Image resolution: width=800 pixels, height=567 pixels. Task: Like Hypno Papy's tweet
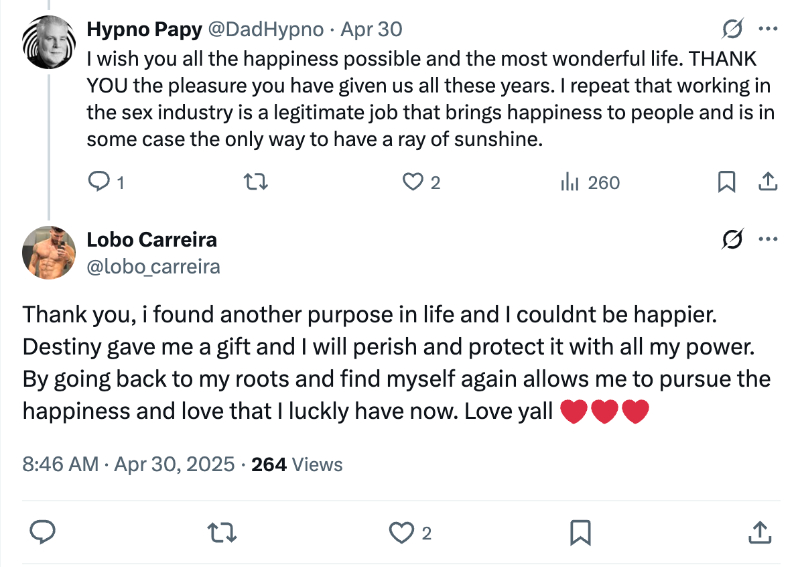[x=412, y=182]
